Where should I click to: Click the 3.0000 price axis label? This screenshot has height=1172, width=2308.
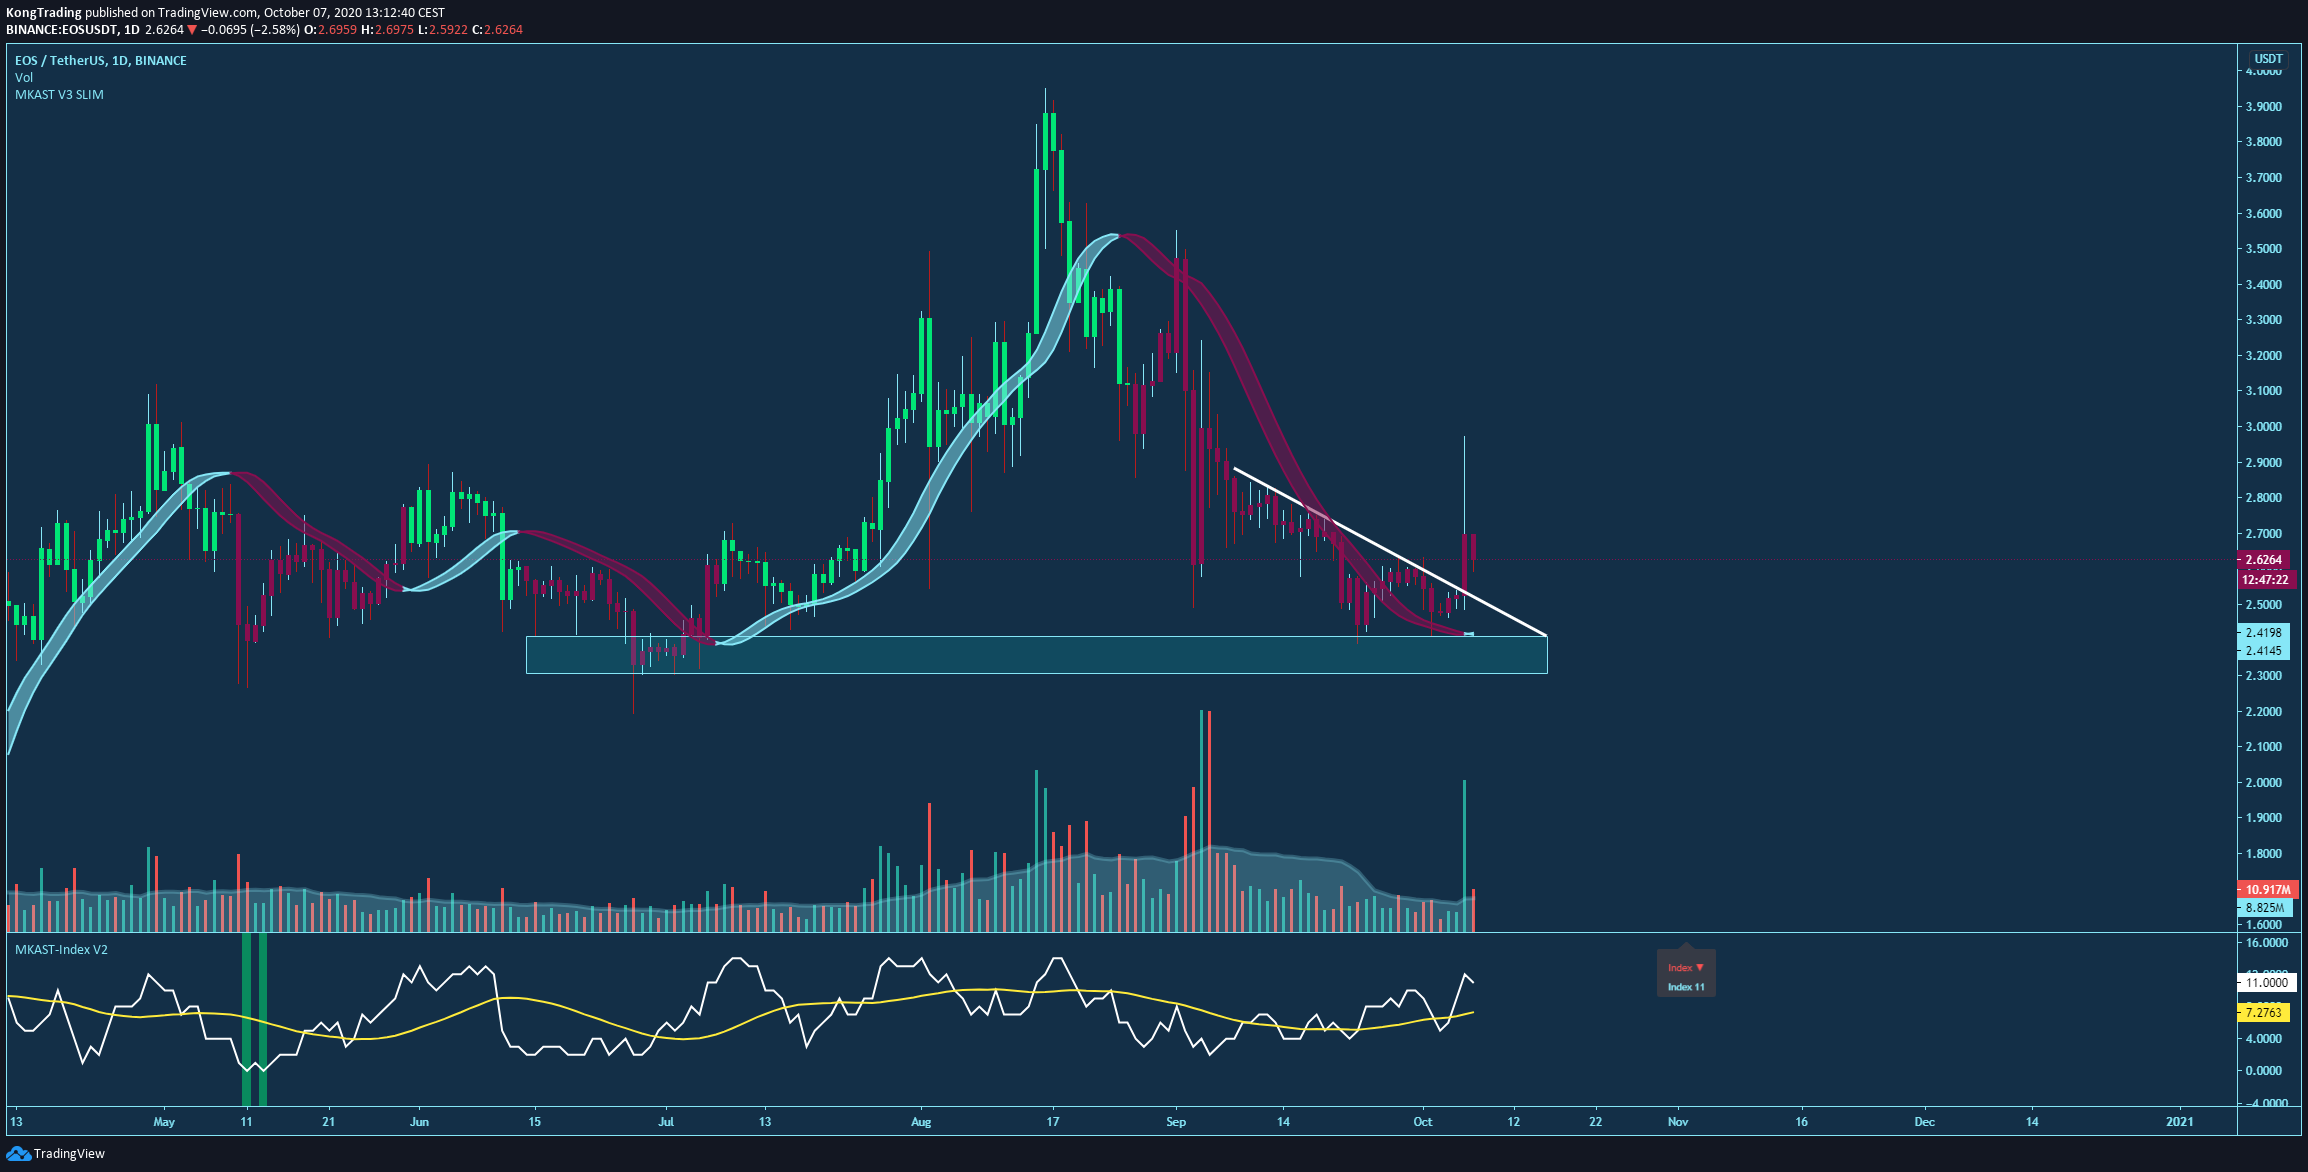2263,427
